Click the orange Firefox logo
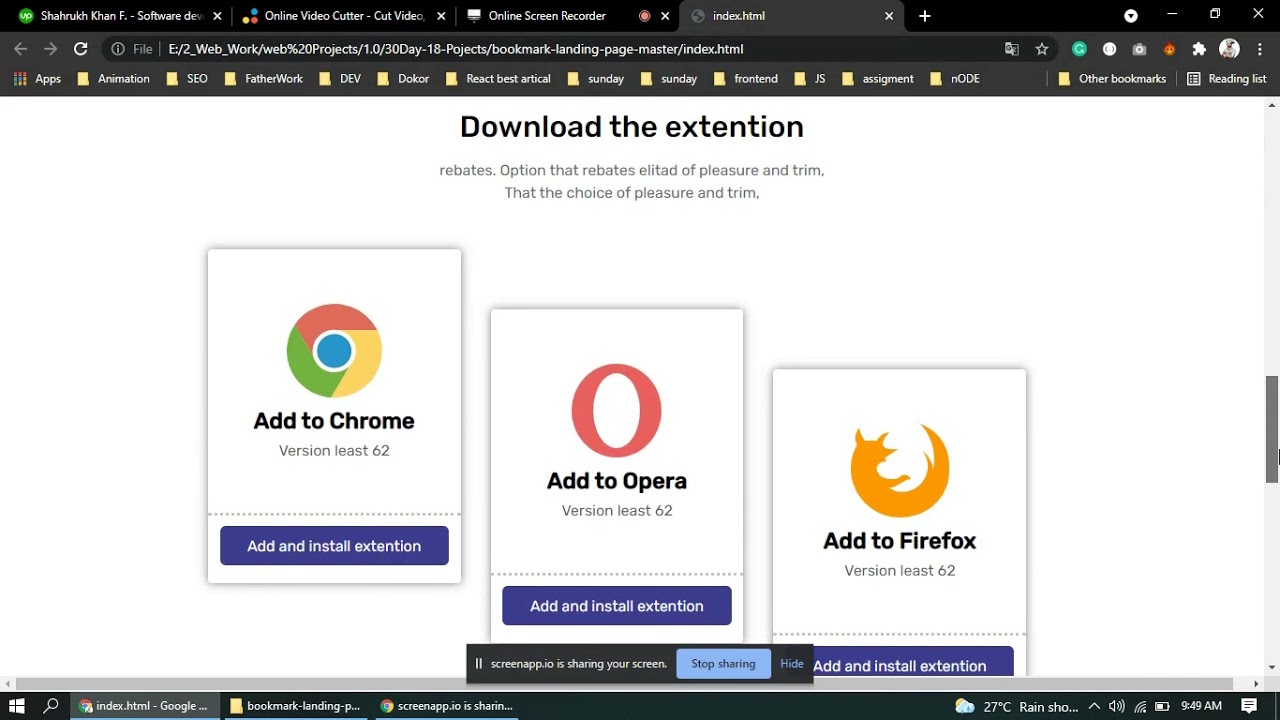Screen dimensions: 1280x720 pos(899,470)
